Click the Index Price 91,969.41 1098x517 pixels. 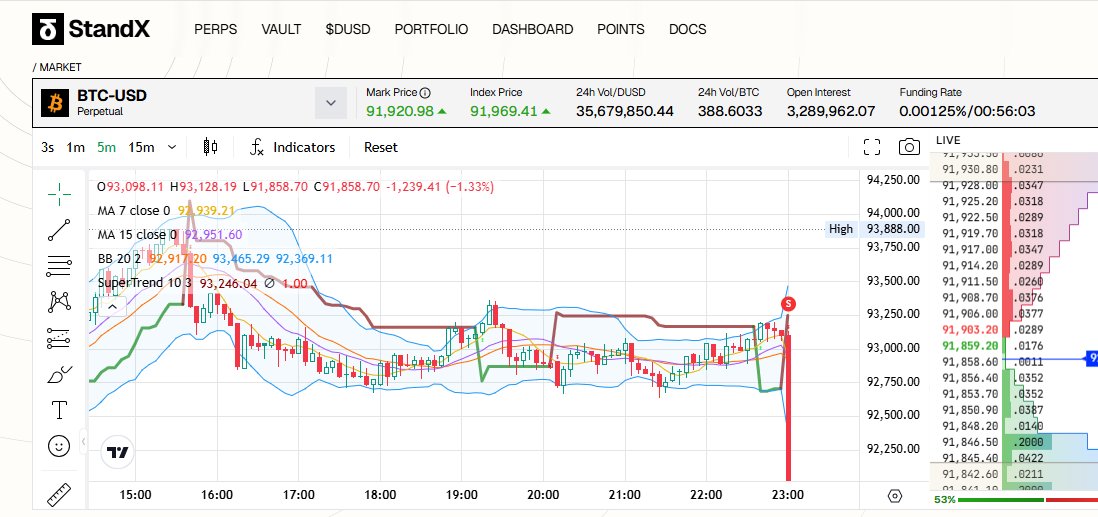click(504, 111)
